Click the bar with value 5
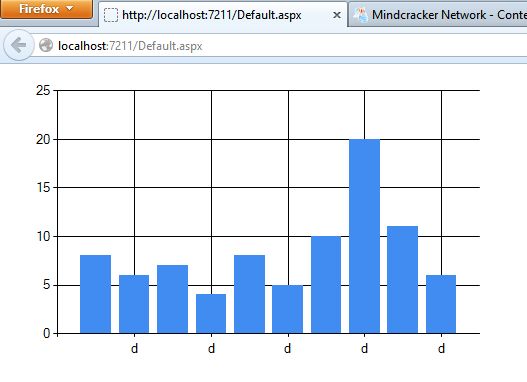The image size is (527, 382). tap(287, 309)
